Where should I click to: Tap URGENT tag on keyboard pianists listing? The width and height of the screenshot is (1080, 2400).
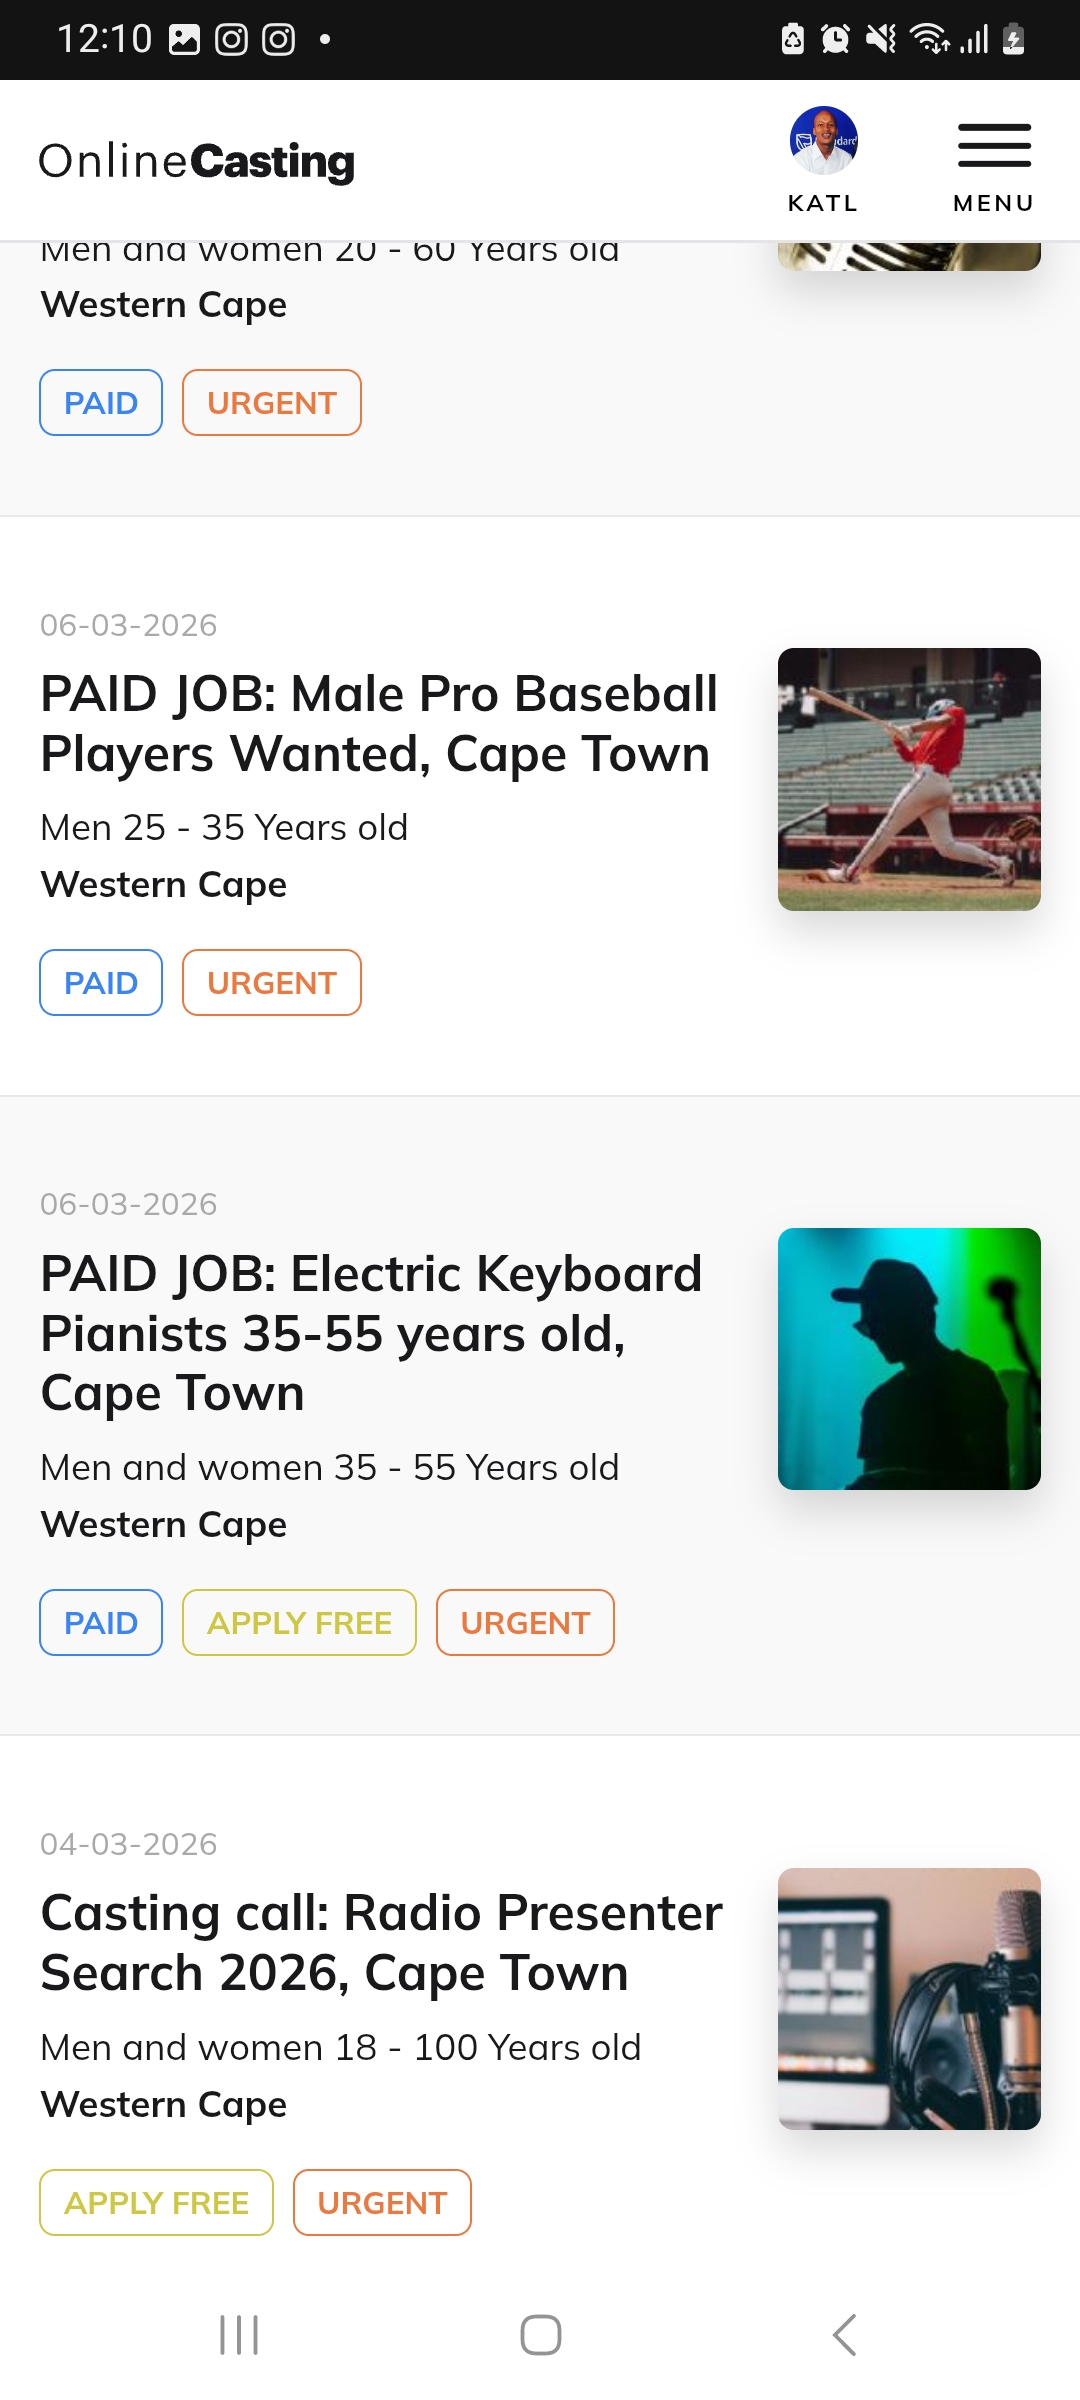click(525, 1623)
